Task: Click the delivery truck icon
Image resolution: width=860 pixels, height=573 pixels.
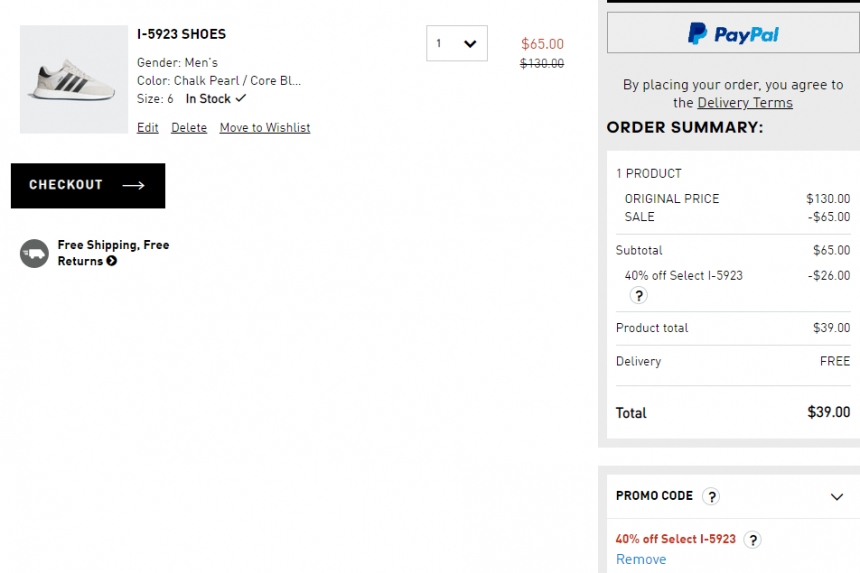Action: pos(35,253)
